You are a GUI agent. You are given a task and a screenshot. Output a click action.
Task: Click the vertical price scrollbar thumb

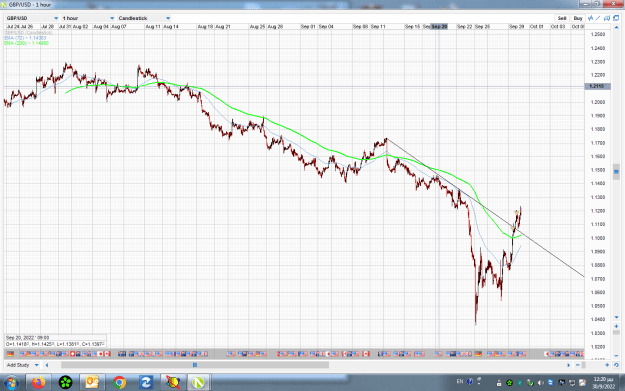[616, 171]
